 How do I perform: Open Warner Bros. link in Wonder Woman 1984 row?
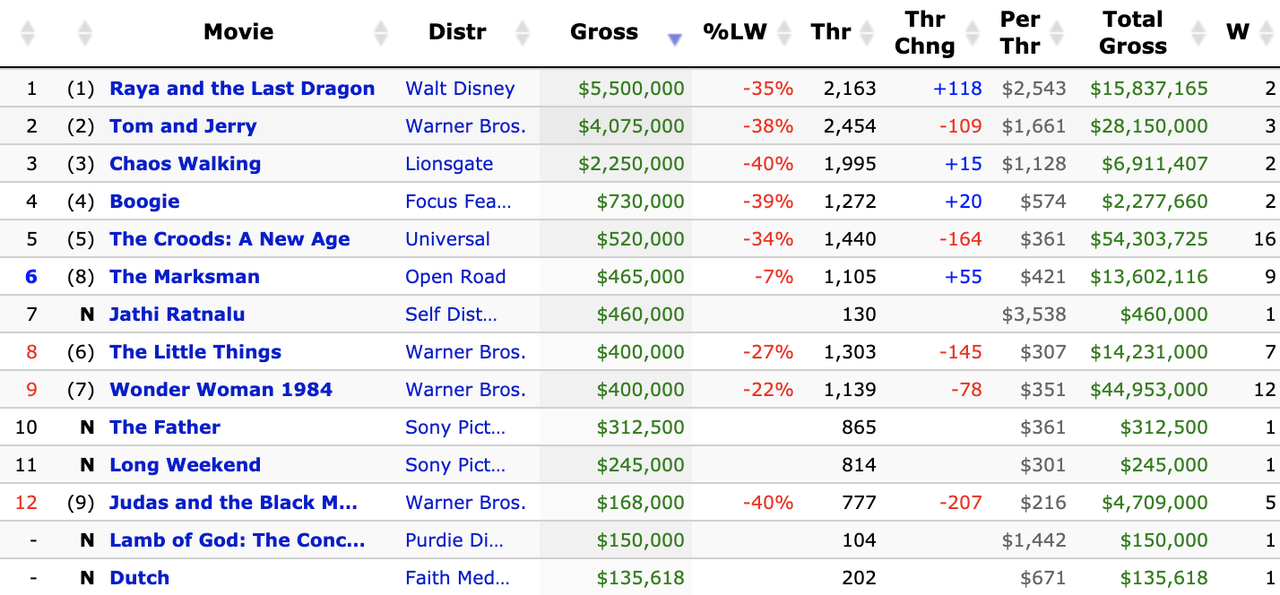point(465,390)
